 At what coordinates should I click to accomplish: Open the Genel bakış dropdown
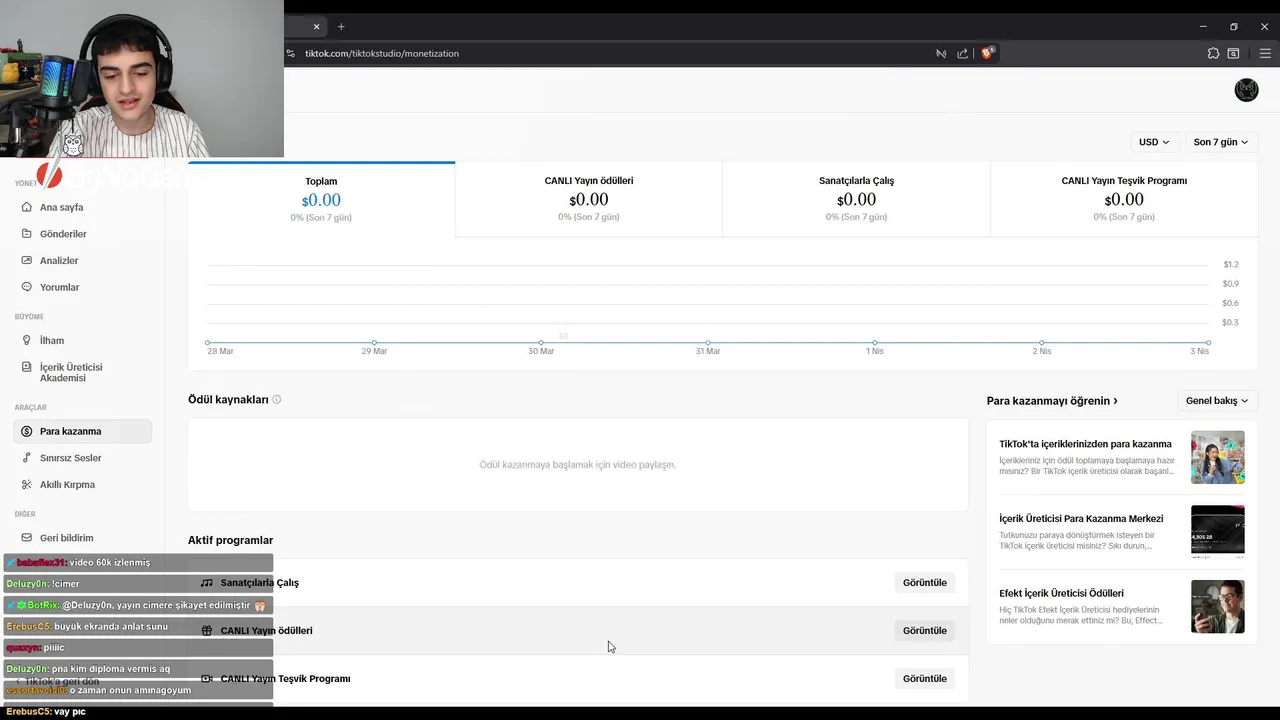1216,401
